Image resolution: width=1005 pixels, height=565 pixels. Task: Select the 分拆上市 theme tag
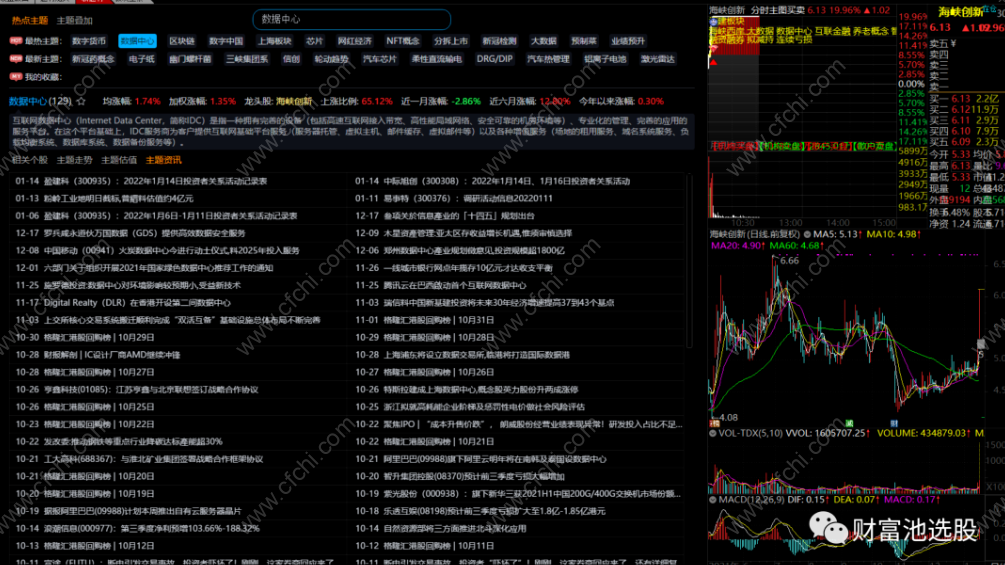[x=451, y=41]
